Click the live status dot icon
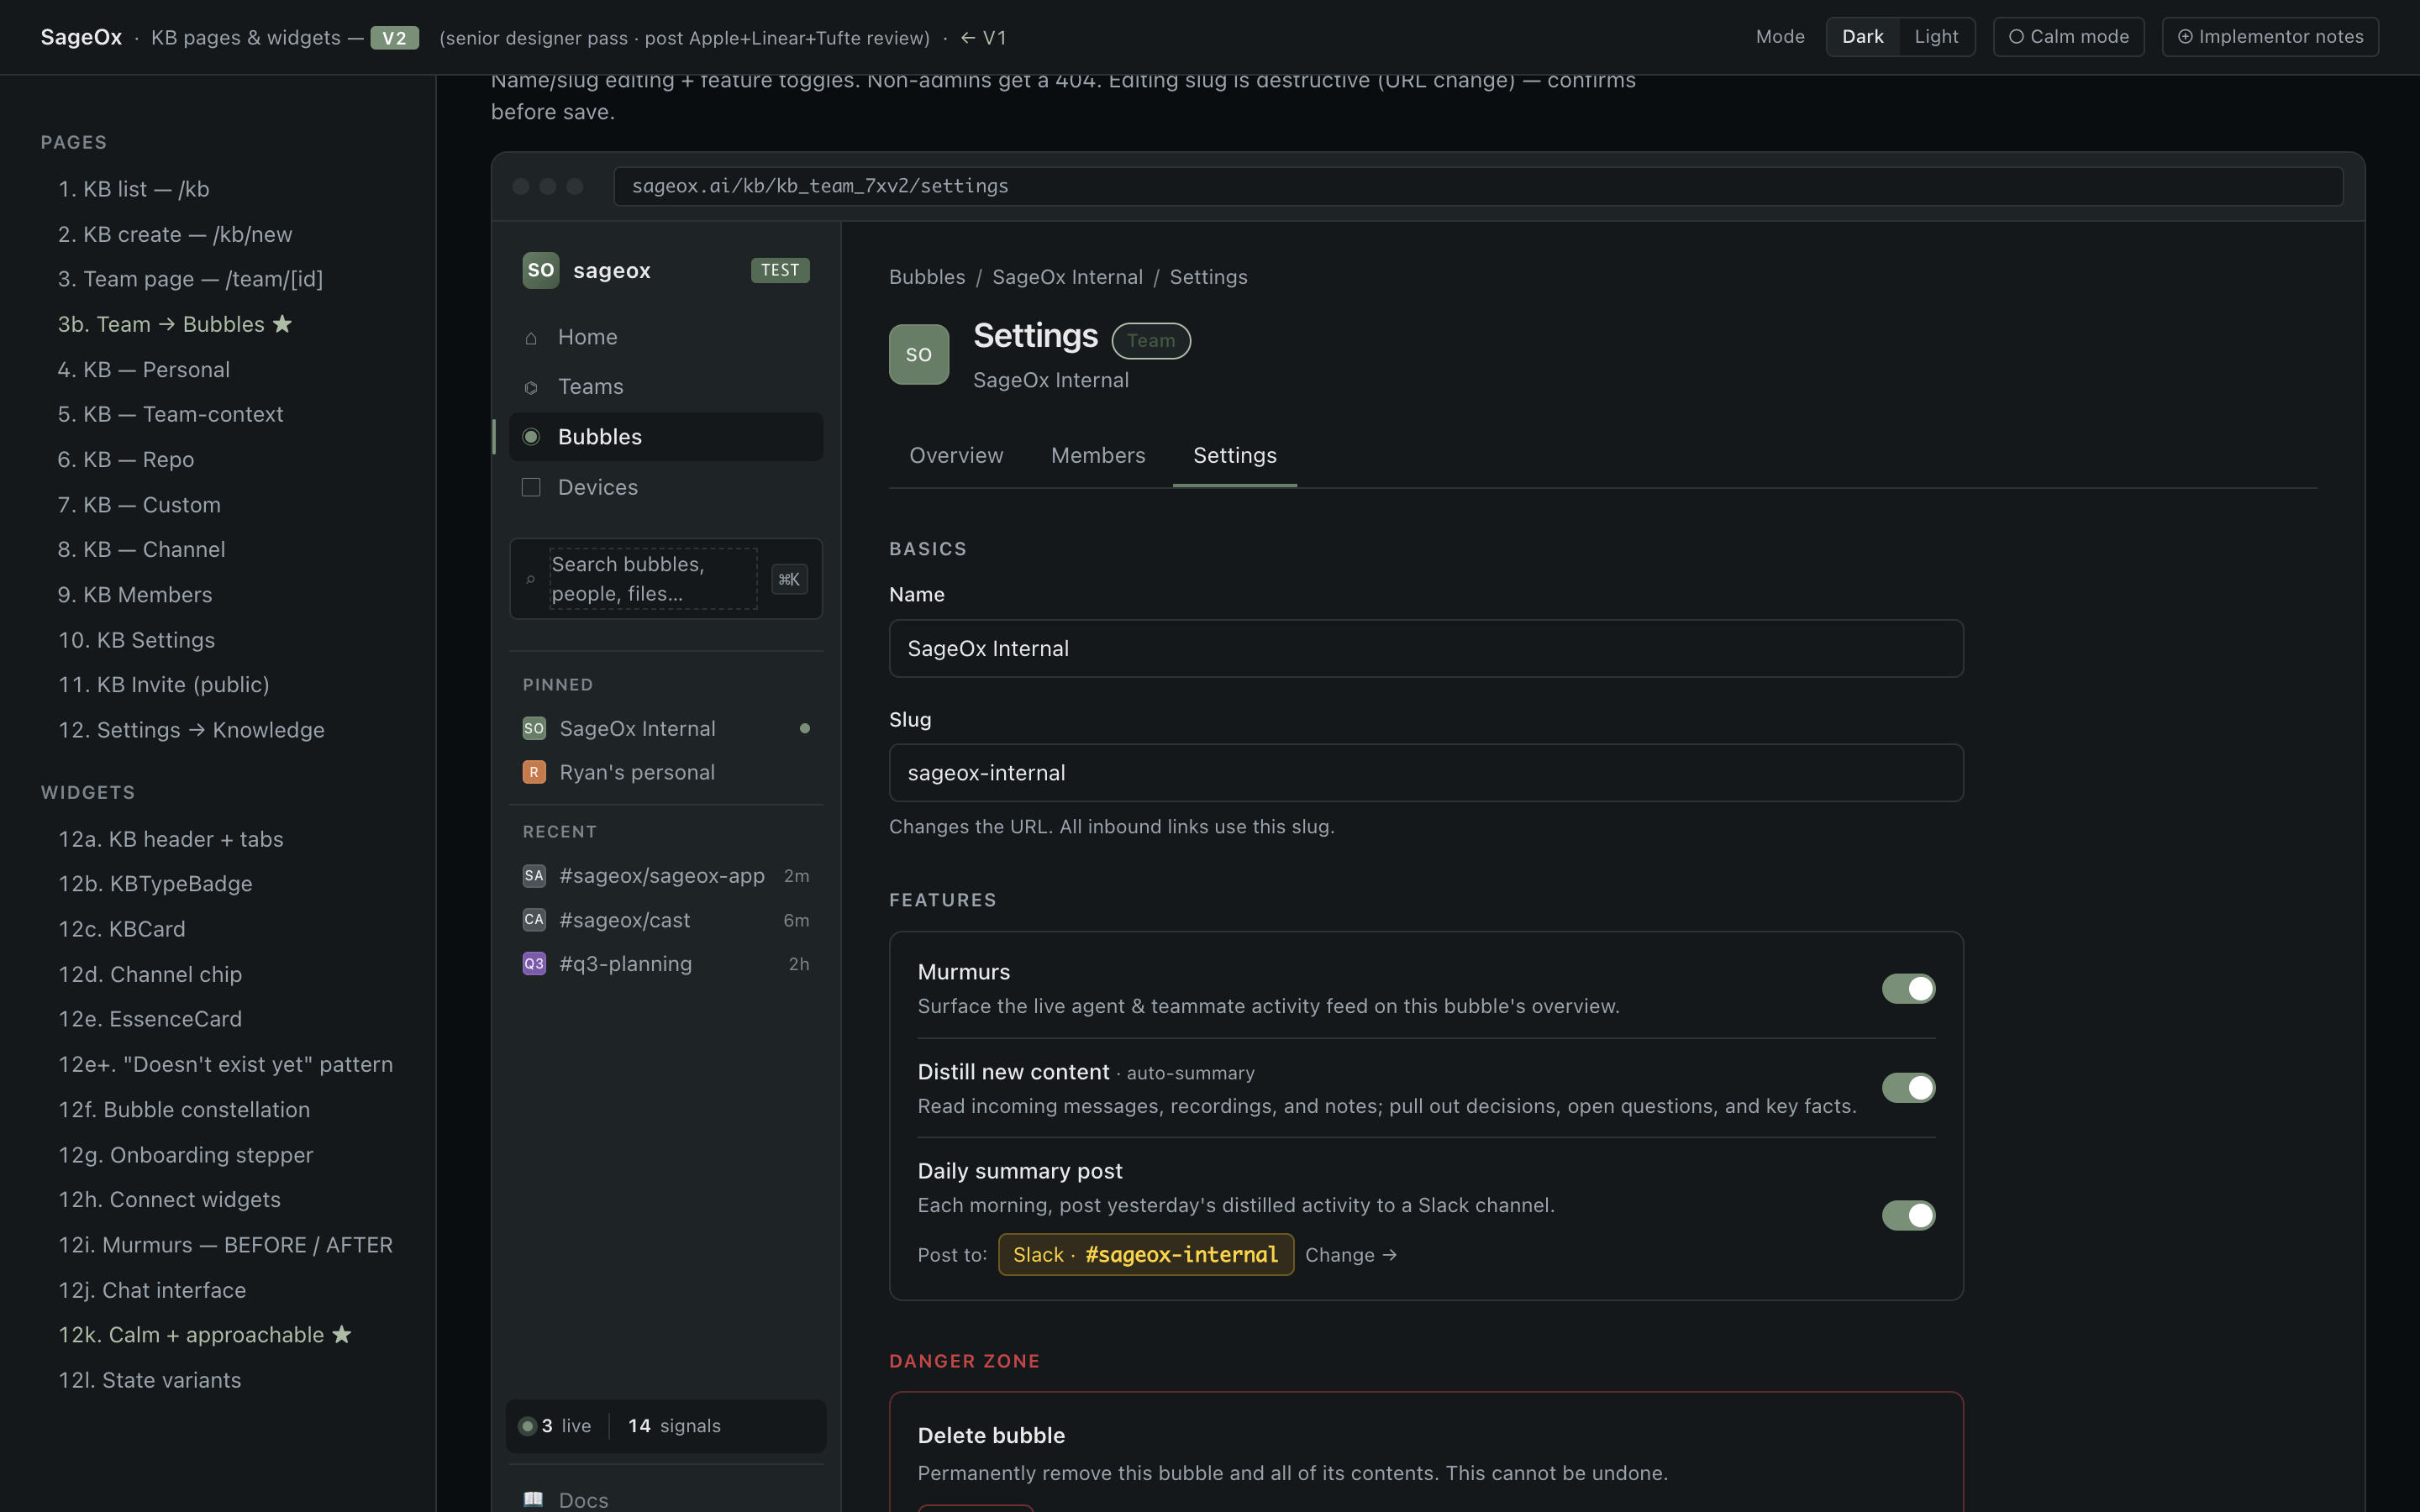Screen dimensions: 2420x1512 pos(527,1426)
